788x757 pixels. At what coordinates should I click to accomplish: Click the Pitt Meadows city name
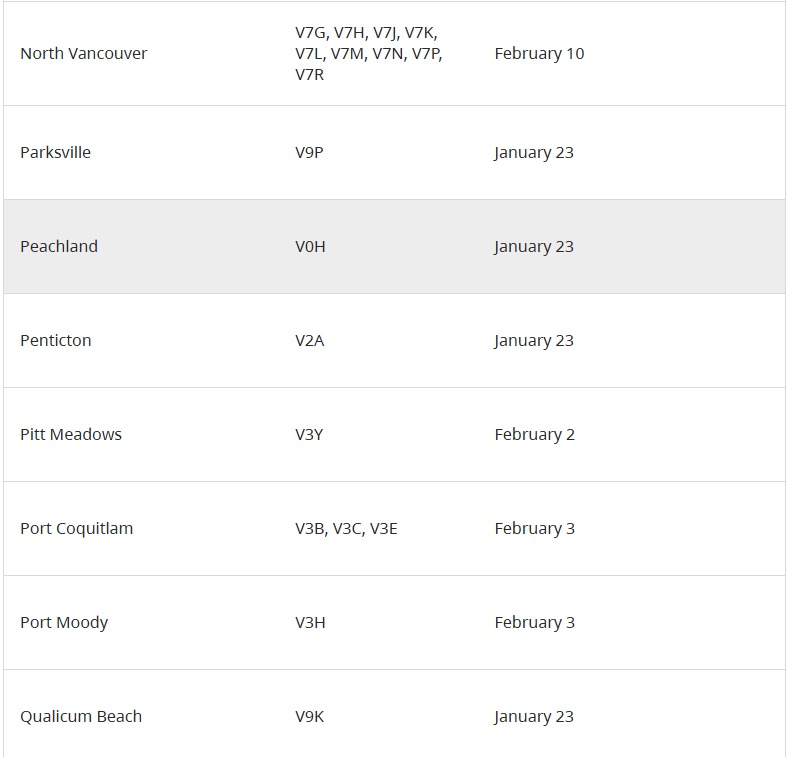pyautogui.click(x=71, y=435)
